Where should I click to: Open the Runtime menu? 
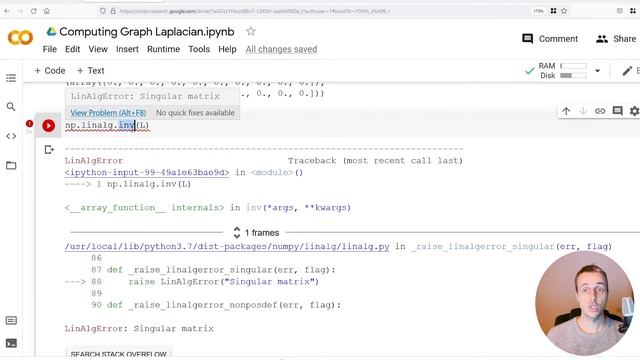(x=163, y=49)
